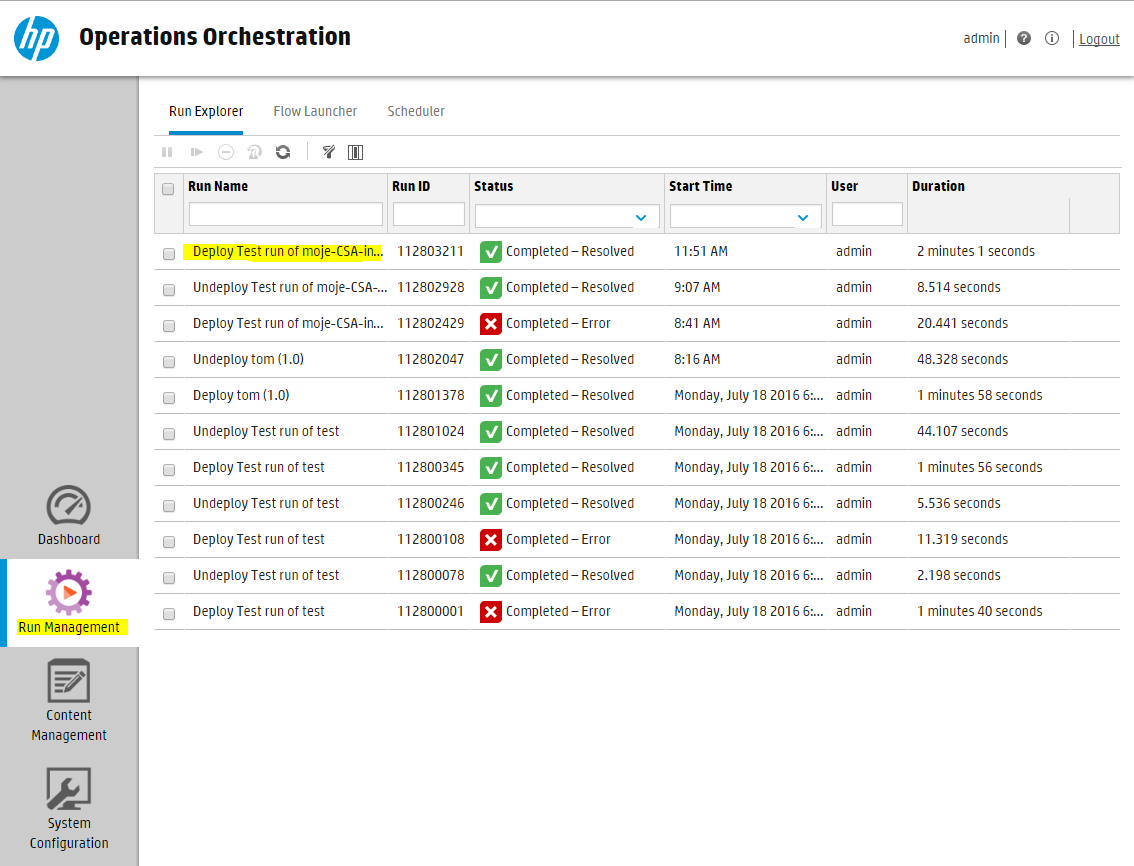Sort by the Run Name column header

click(218, 187)
